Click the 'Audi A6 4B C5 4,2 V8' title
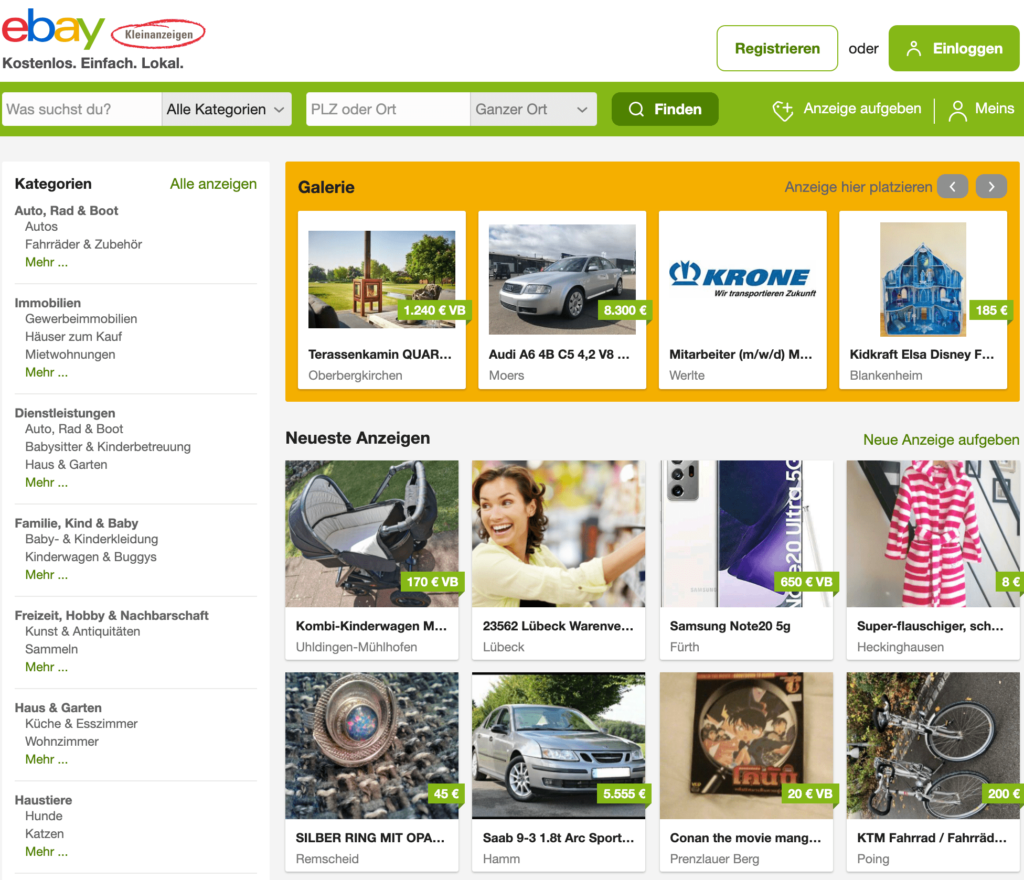 coord(559,354)
